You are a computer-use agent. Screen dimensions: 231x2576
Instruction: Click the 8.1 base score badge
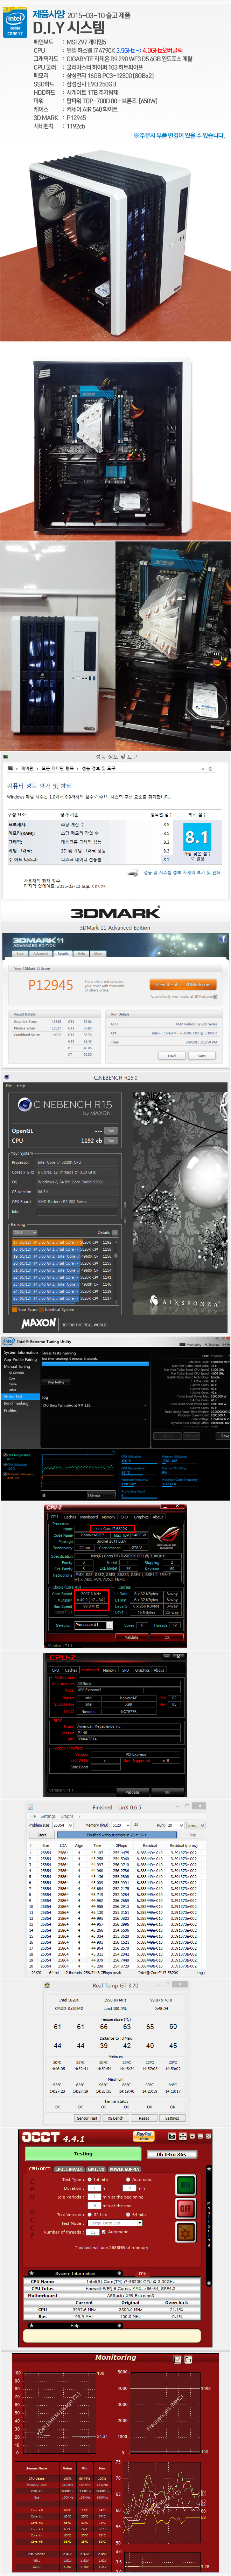[197, 837]
